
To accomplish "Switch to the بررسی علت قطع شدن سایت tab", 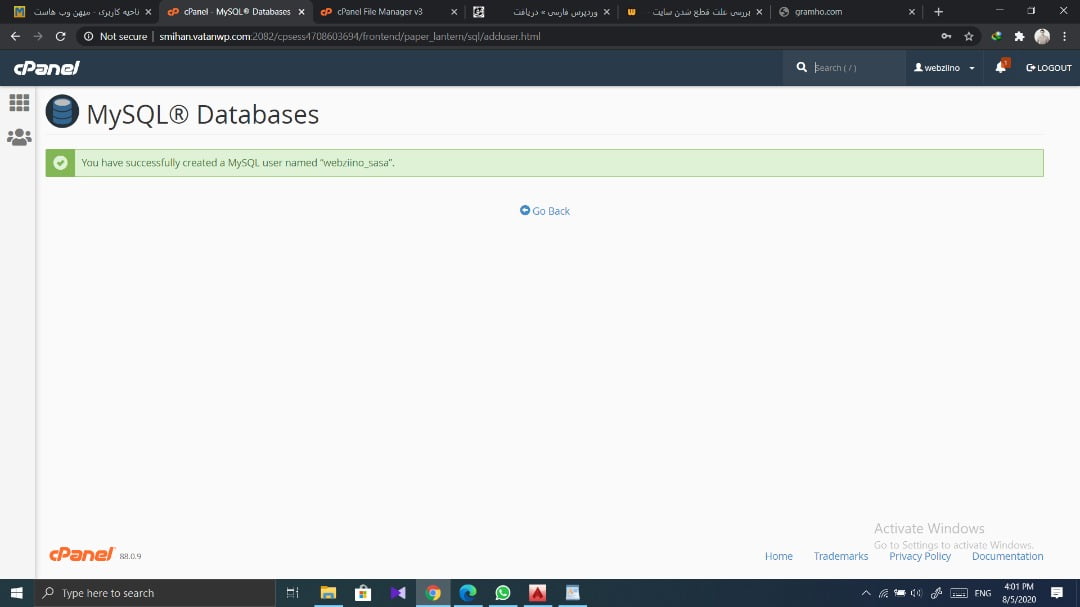I will (701, 12).
